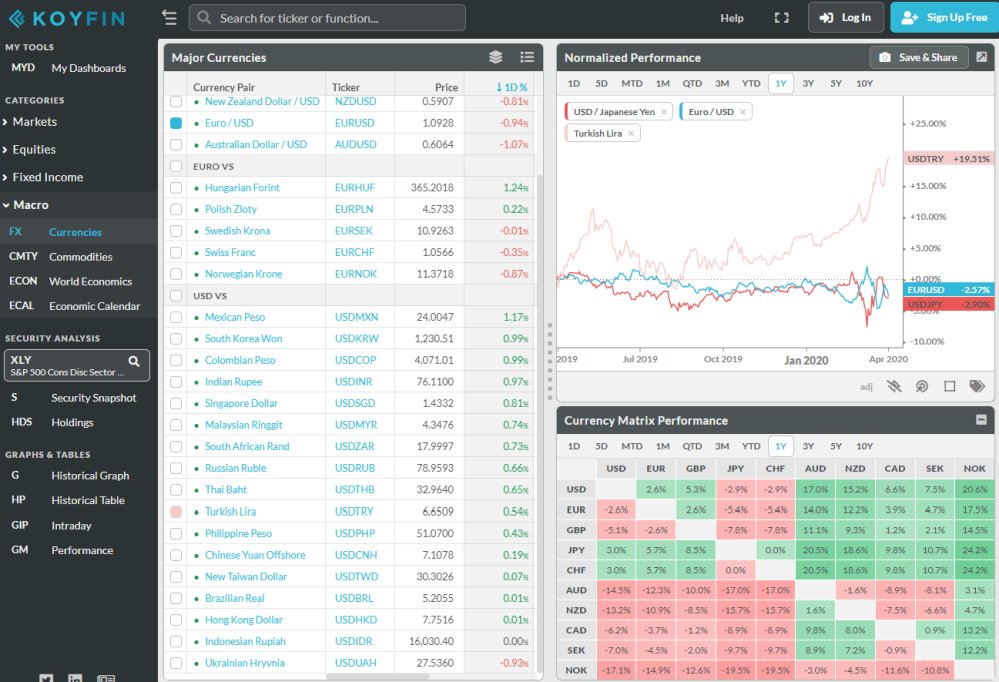Viewport: 999px width, 682px height.
Task: Open the EURNOK ticker link
Action: tap(356, 274)
